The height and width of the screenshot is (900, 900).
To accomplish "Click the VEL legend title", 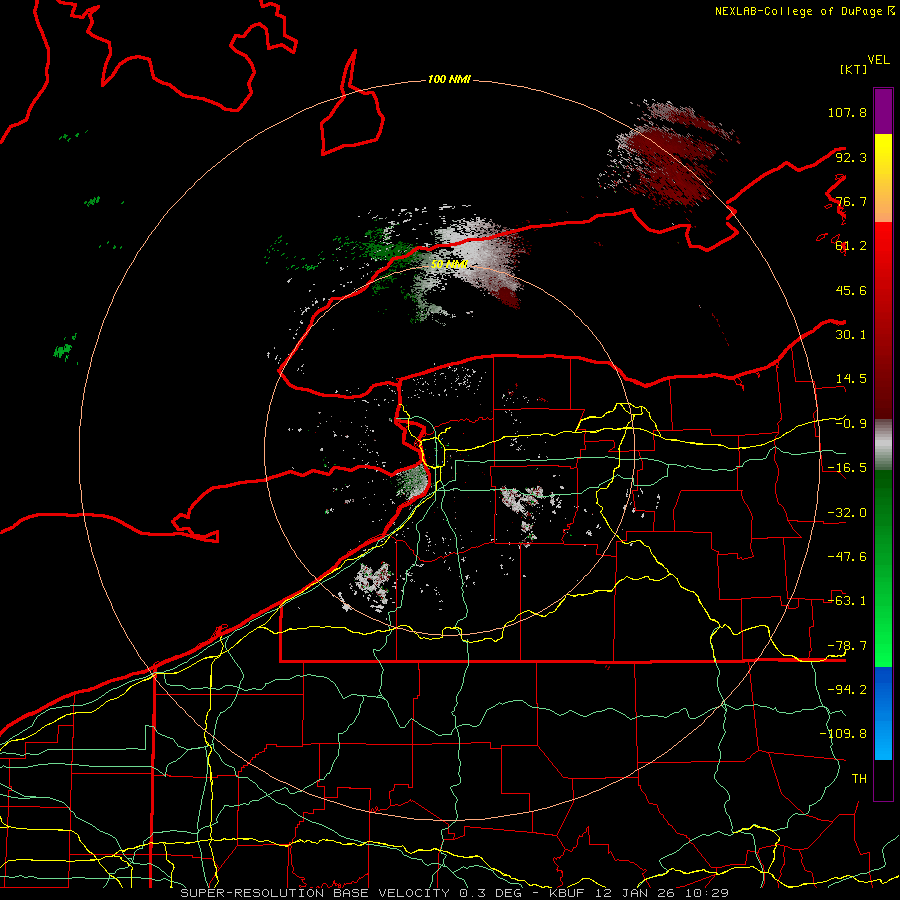I will click(x=878, y=60).
